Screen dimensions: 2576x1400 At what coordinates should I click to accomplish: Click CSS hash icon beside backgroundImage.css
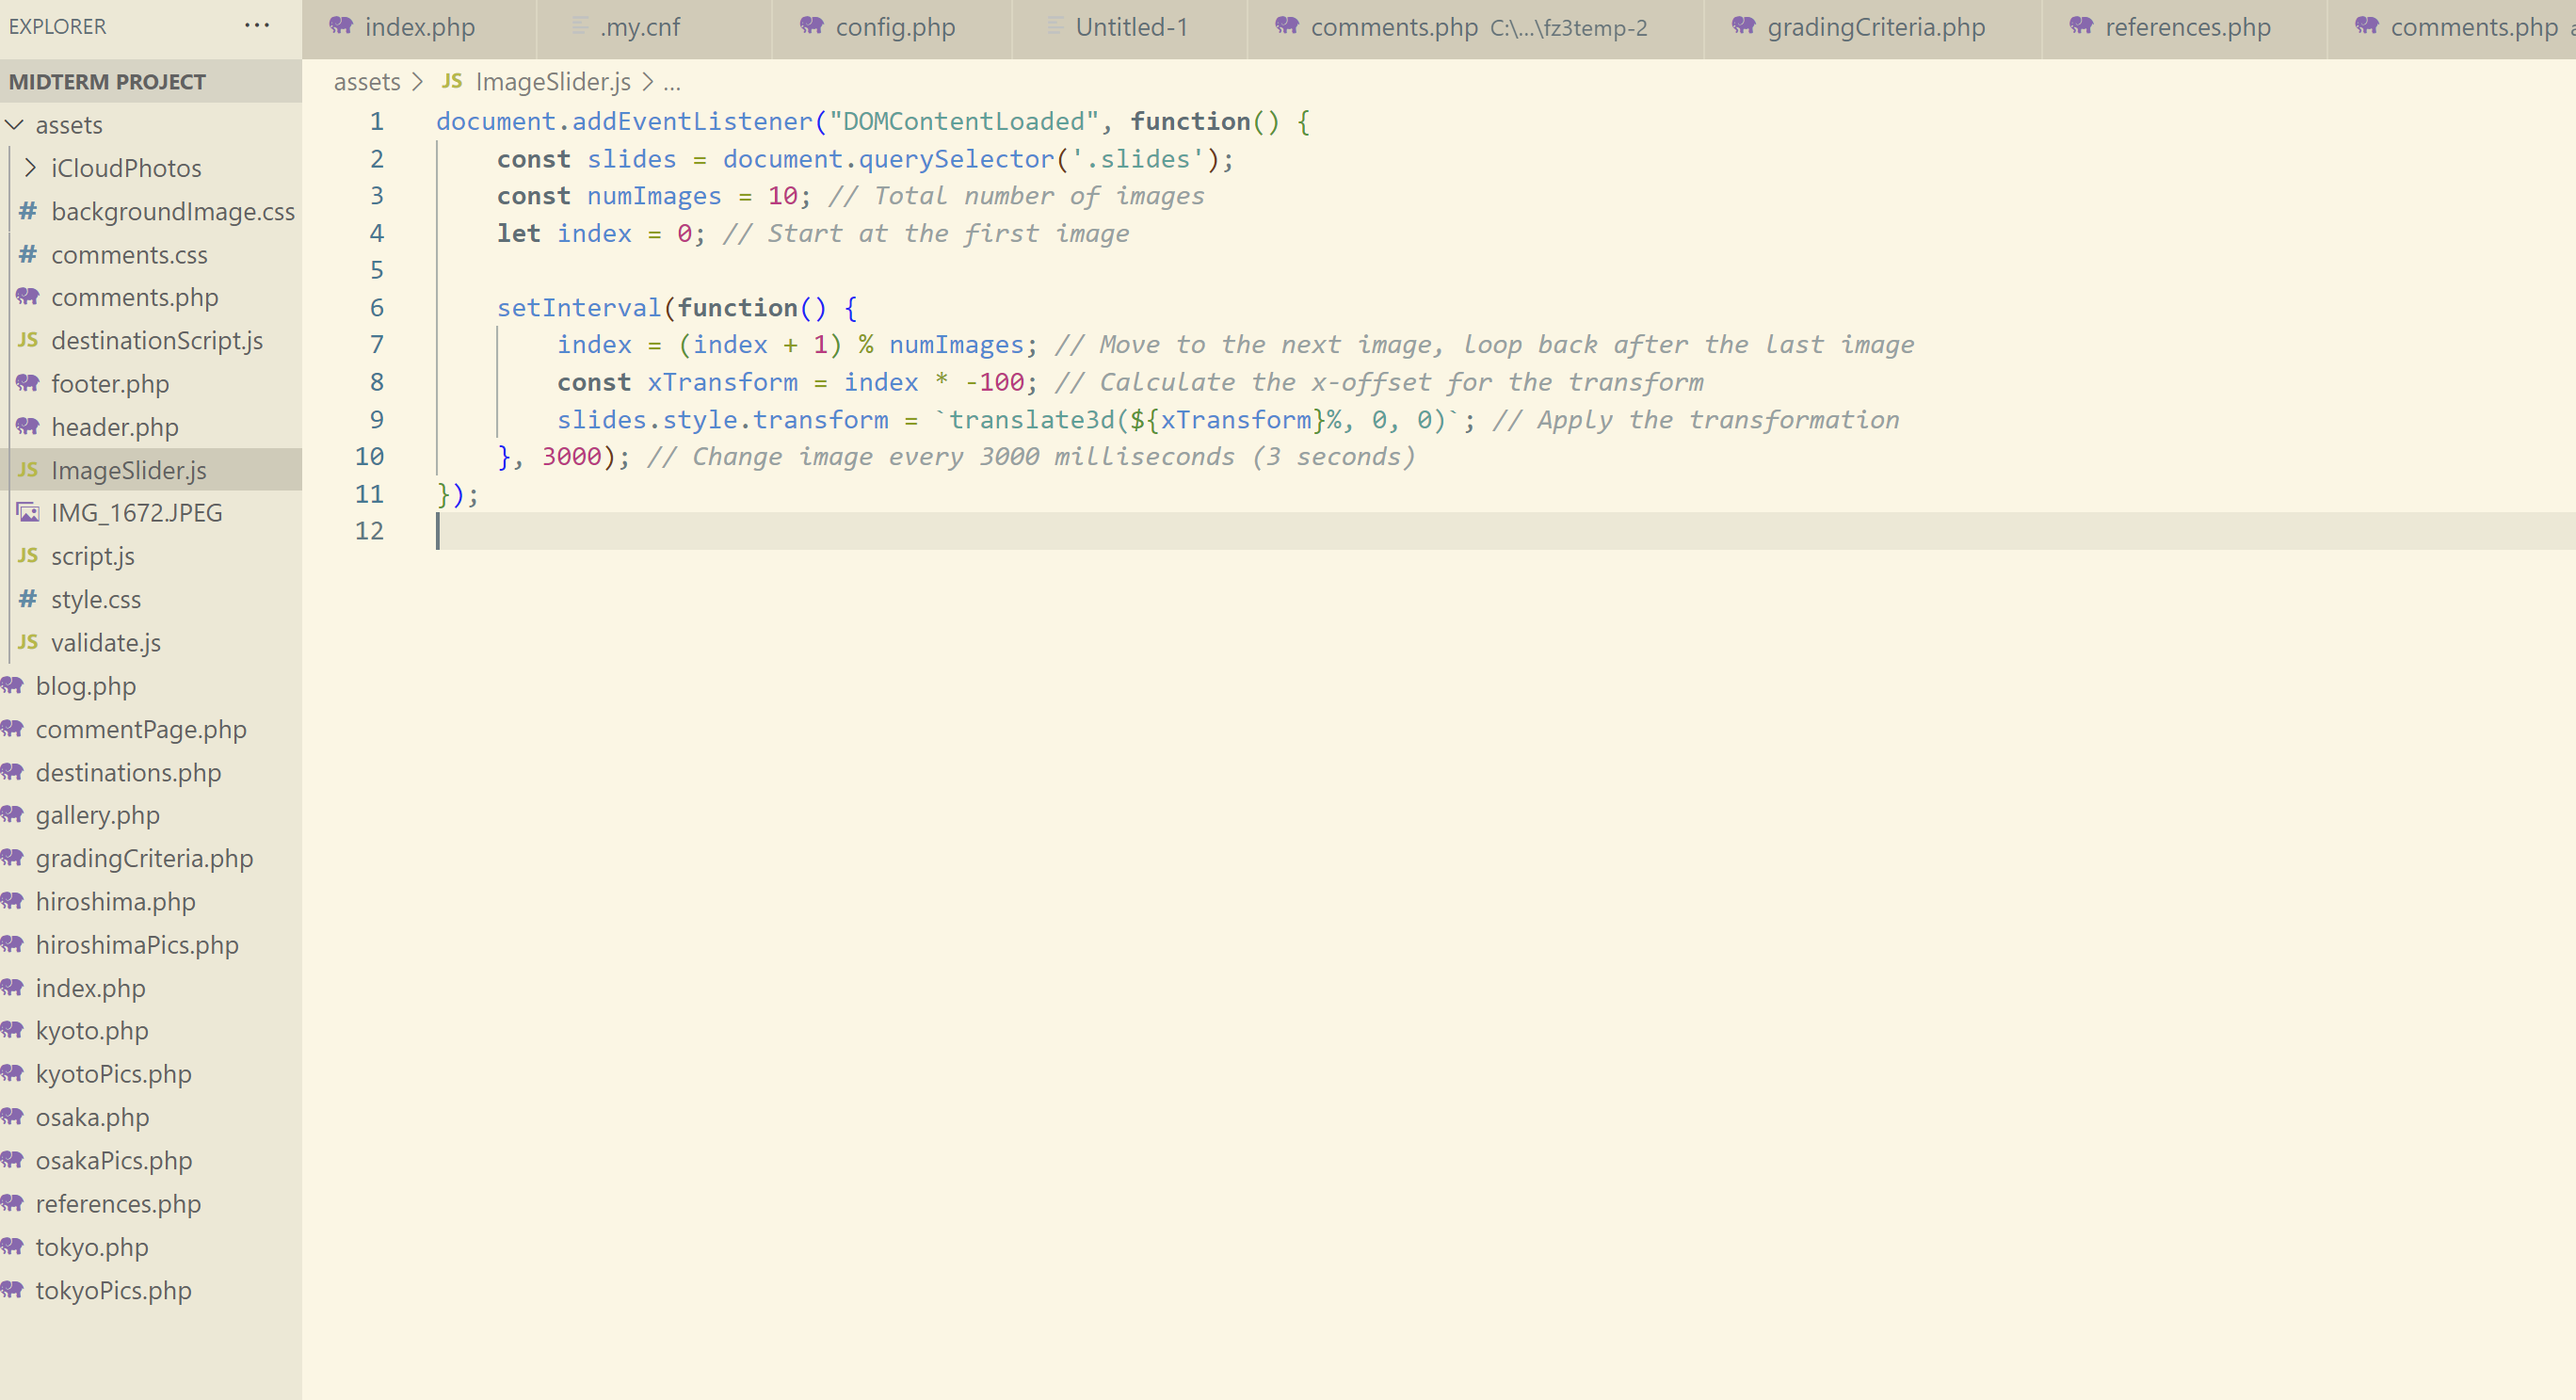[x=28, y=211]
